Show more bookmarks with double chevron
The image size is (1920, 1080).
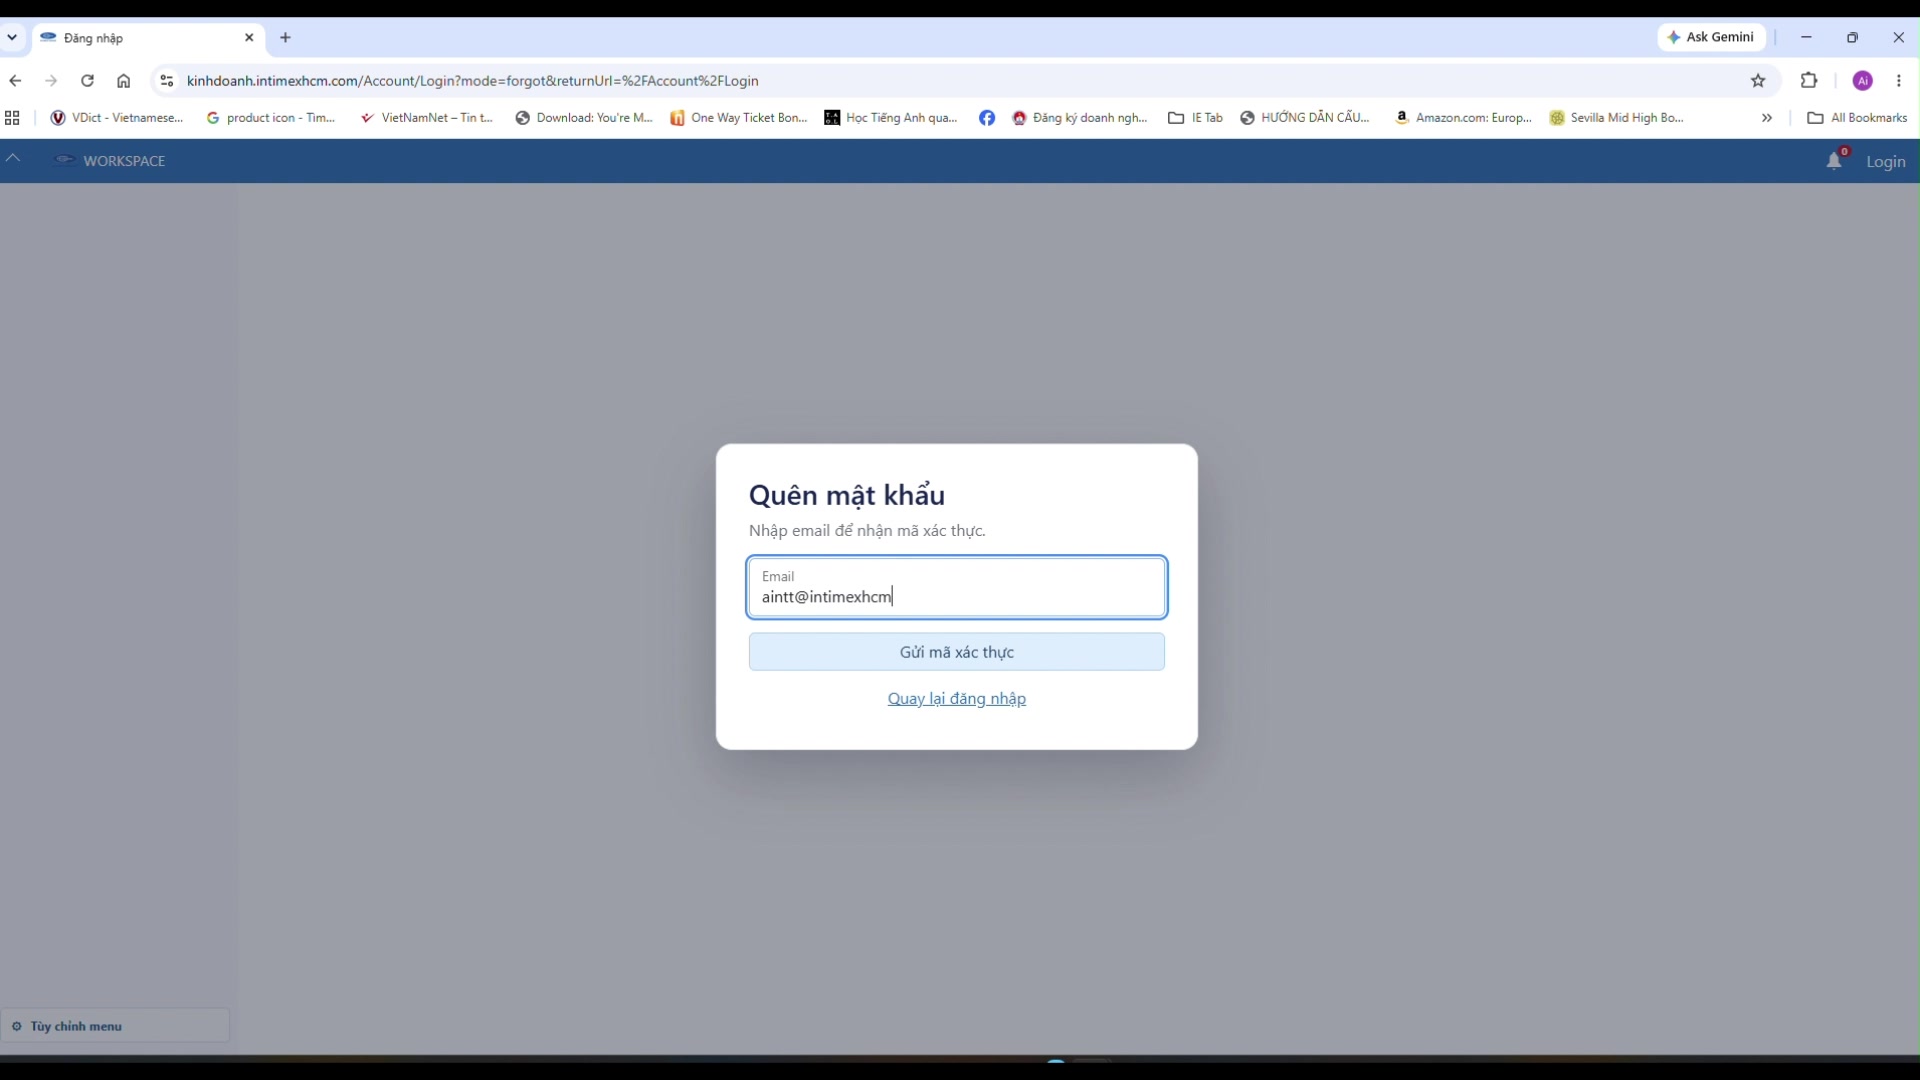1767,118
